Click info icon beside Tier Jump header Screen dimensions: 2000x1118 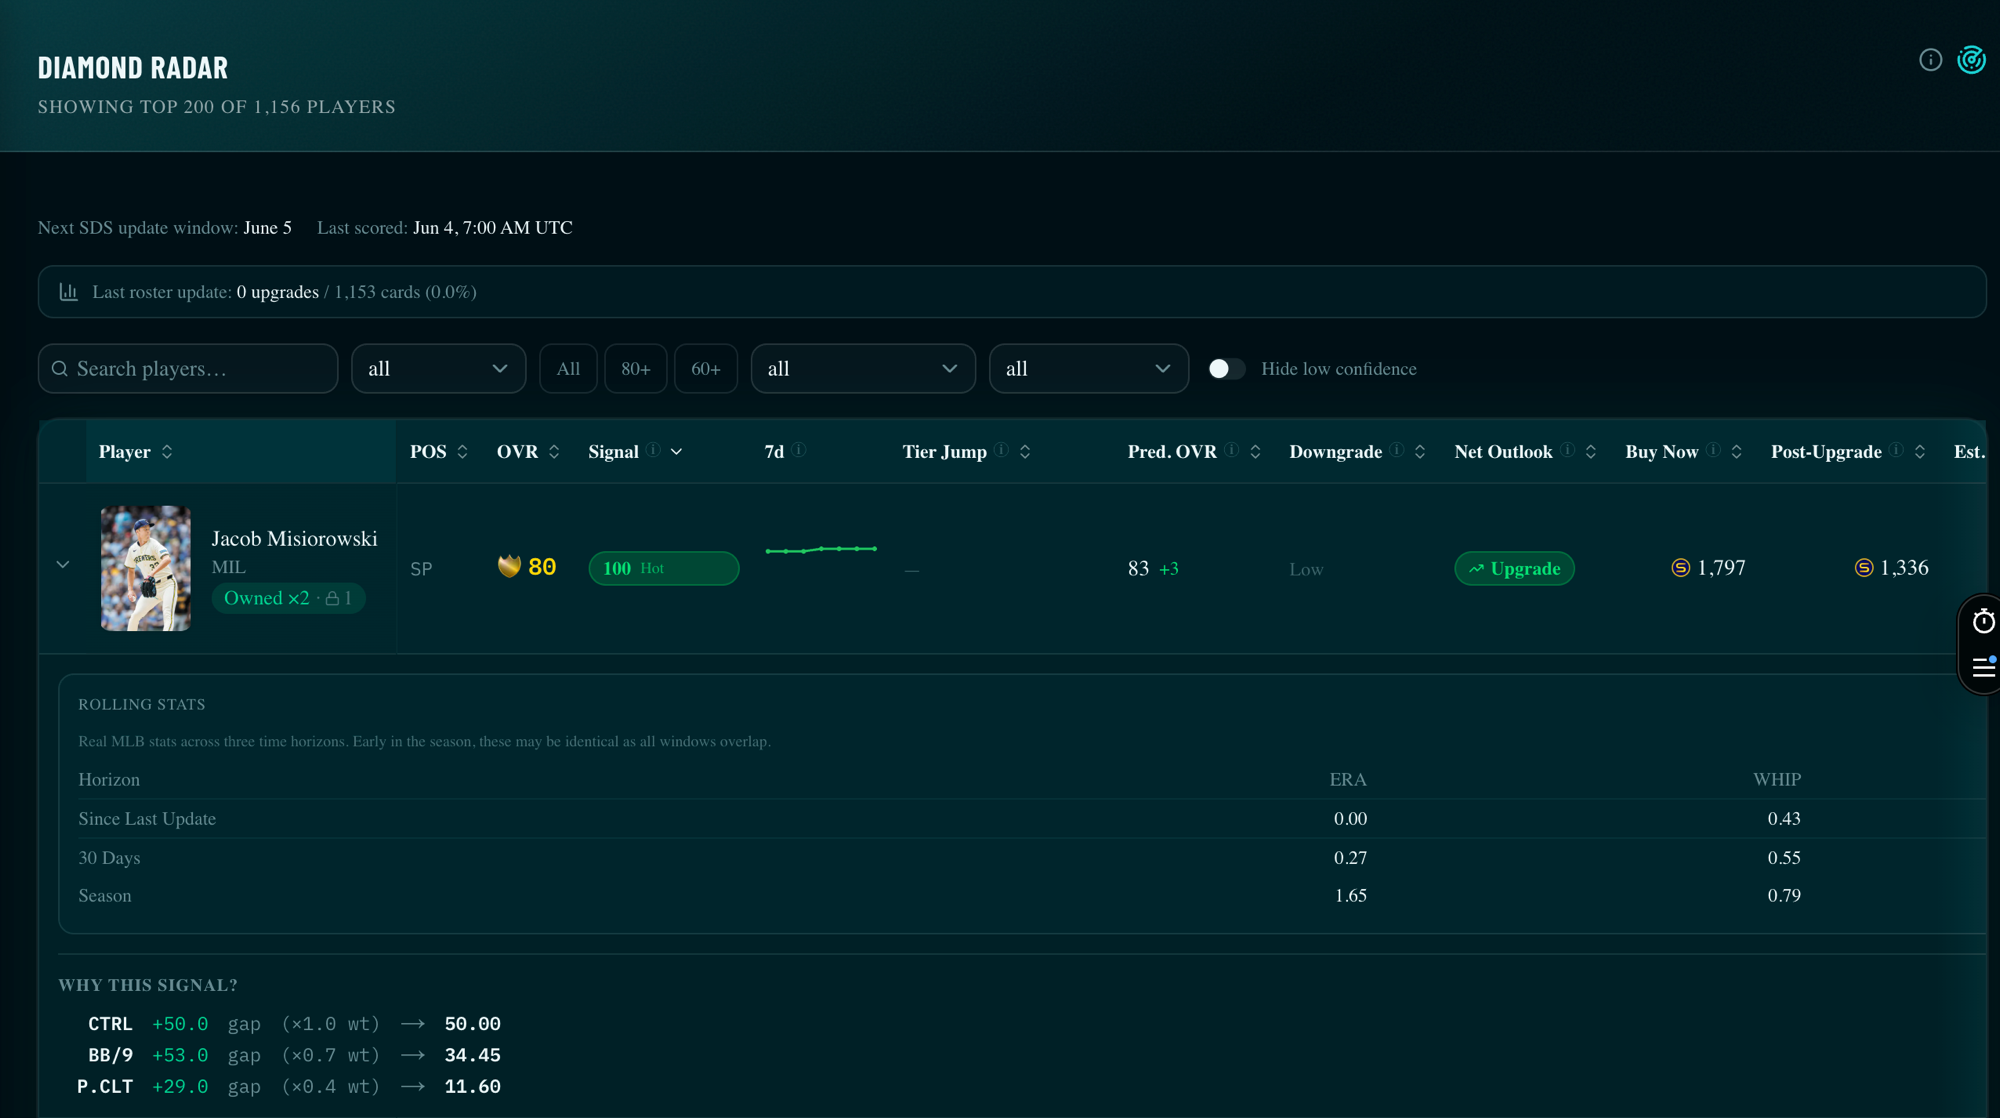point(1001,450)
